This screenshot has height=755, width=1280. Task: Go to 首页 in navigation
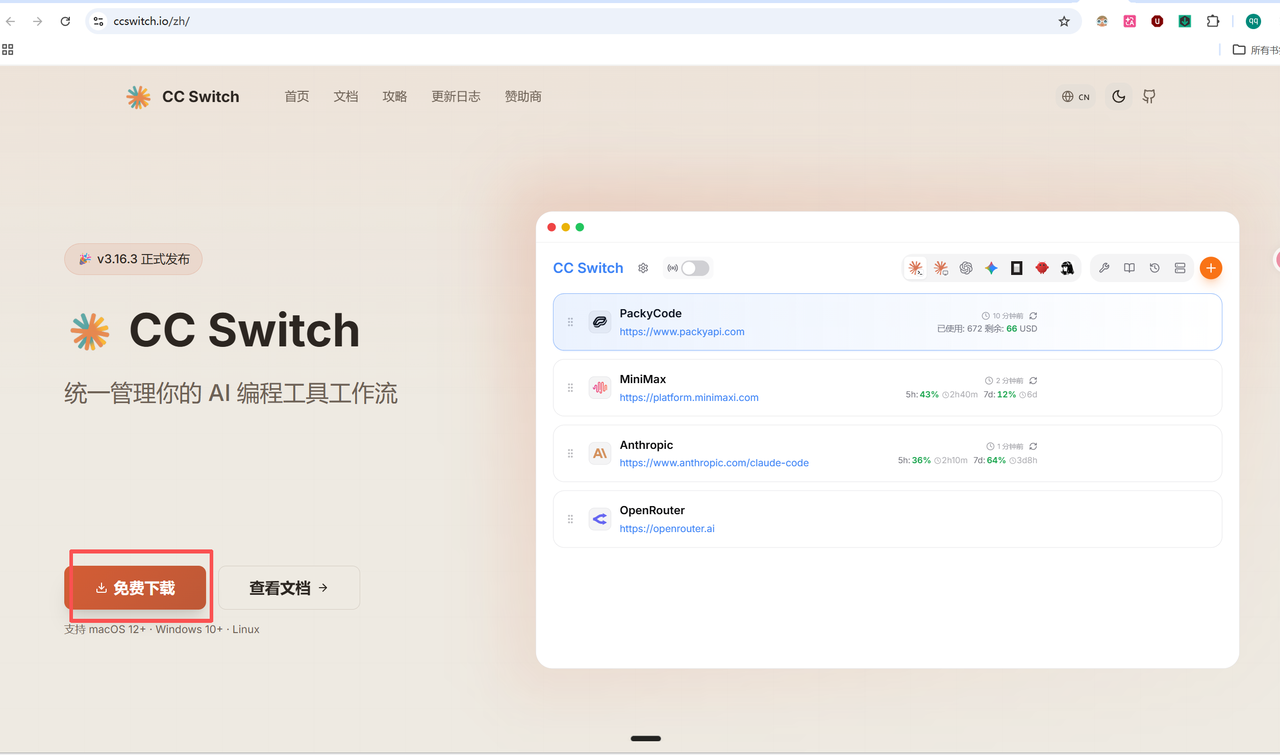click(297, 97)
